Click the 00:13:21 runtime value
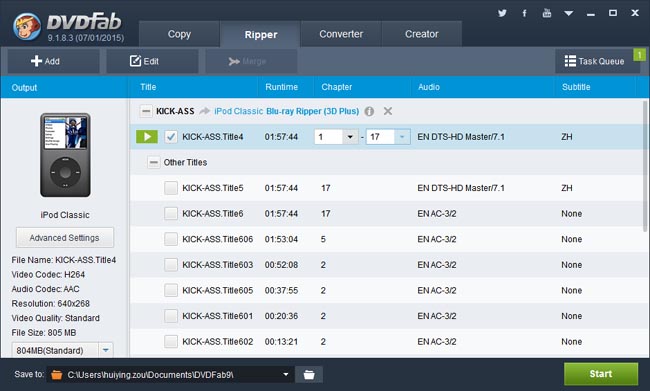 click(281, 342)
